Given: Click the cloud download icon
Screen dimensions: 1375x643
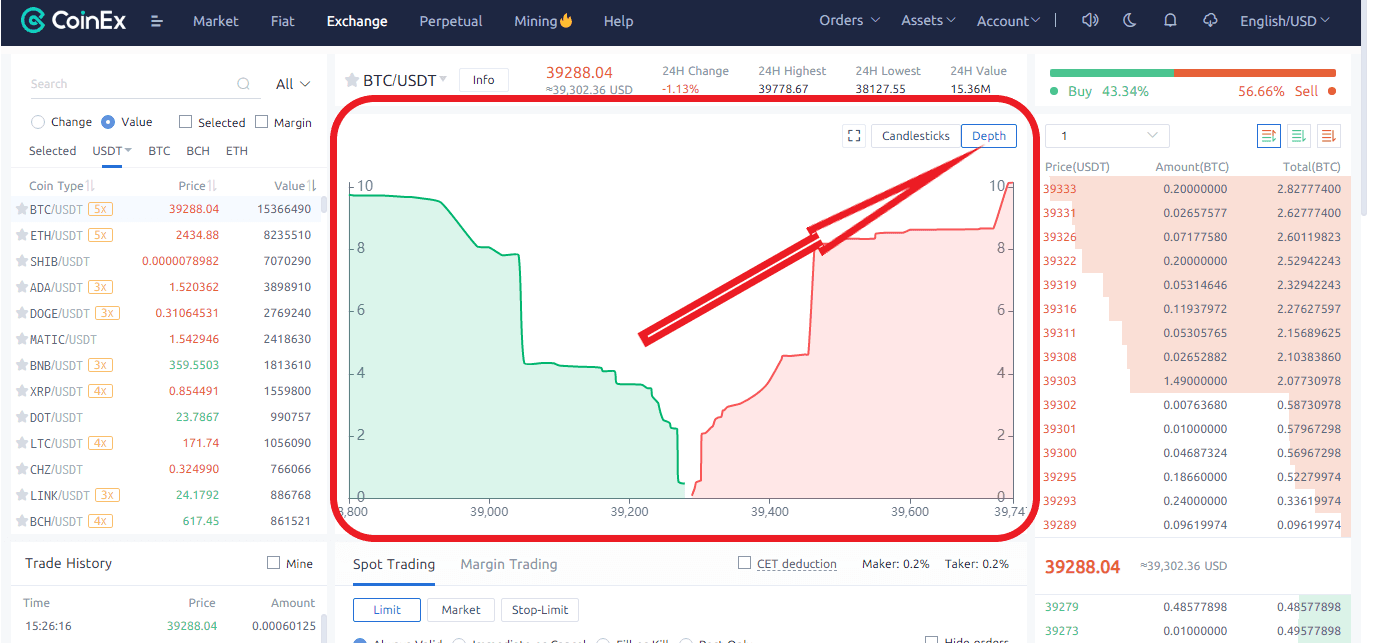Looking at the screenshot, I should click(x=1210, y=20).
